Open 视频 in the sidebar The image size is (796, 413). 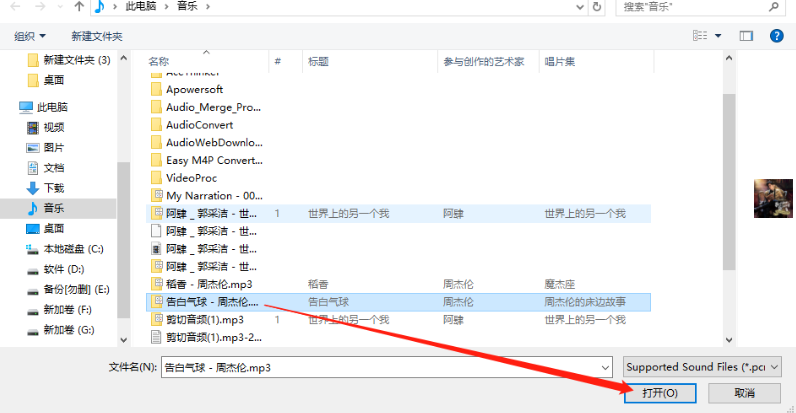(x=46, y=127)
